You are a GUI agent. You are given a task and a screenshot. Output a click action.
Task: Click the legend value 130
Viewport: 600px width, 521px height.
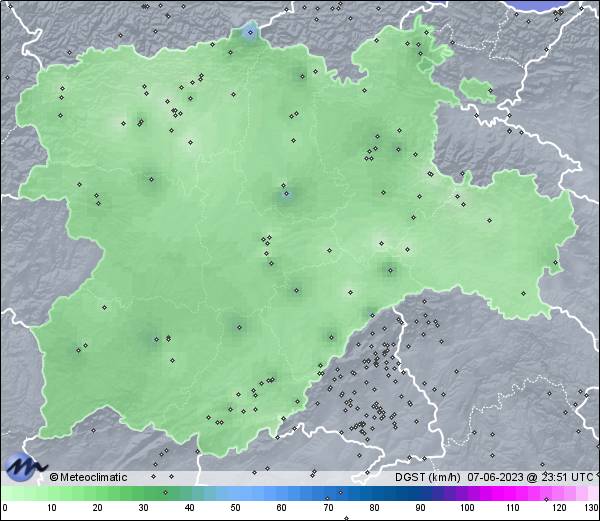(592, 508)
